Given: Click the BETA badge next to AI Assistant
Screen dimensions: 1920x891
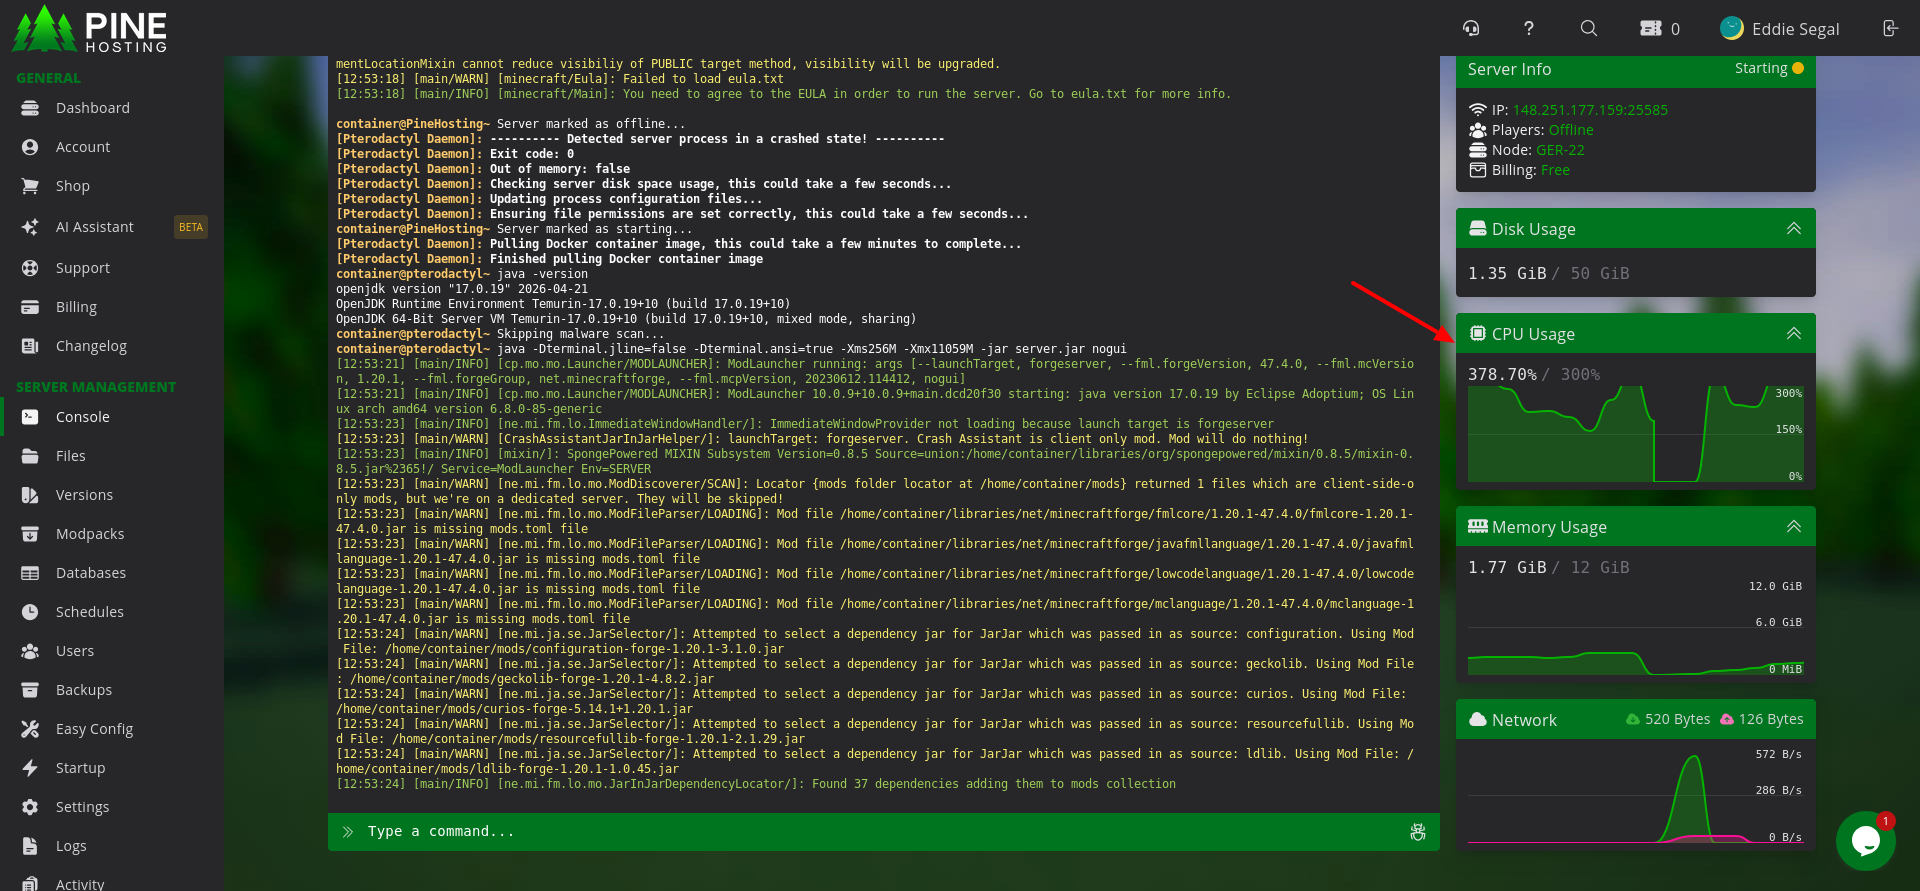Looking at the screenshot, I should [x=191, y=227].
